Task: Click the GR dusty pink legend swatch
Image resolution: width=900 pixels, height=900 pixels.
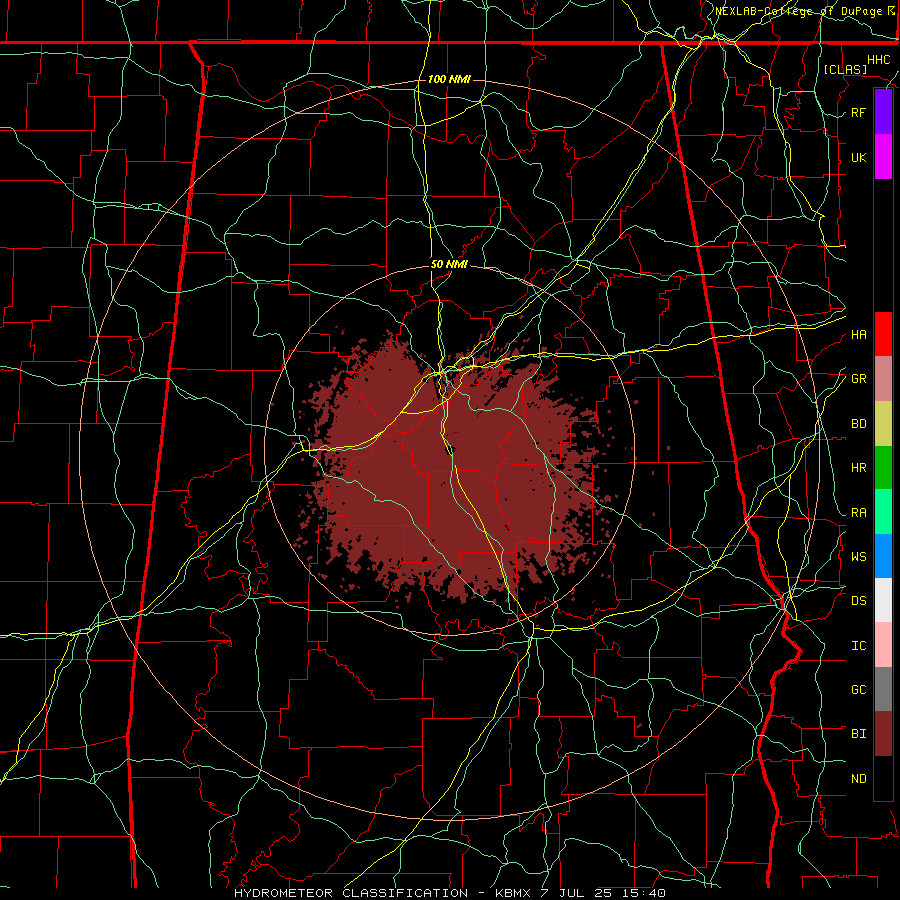Action: (883, 378)
